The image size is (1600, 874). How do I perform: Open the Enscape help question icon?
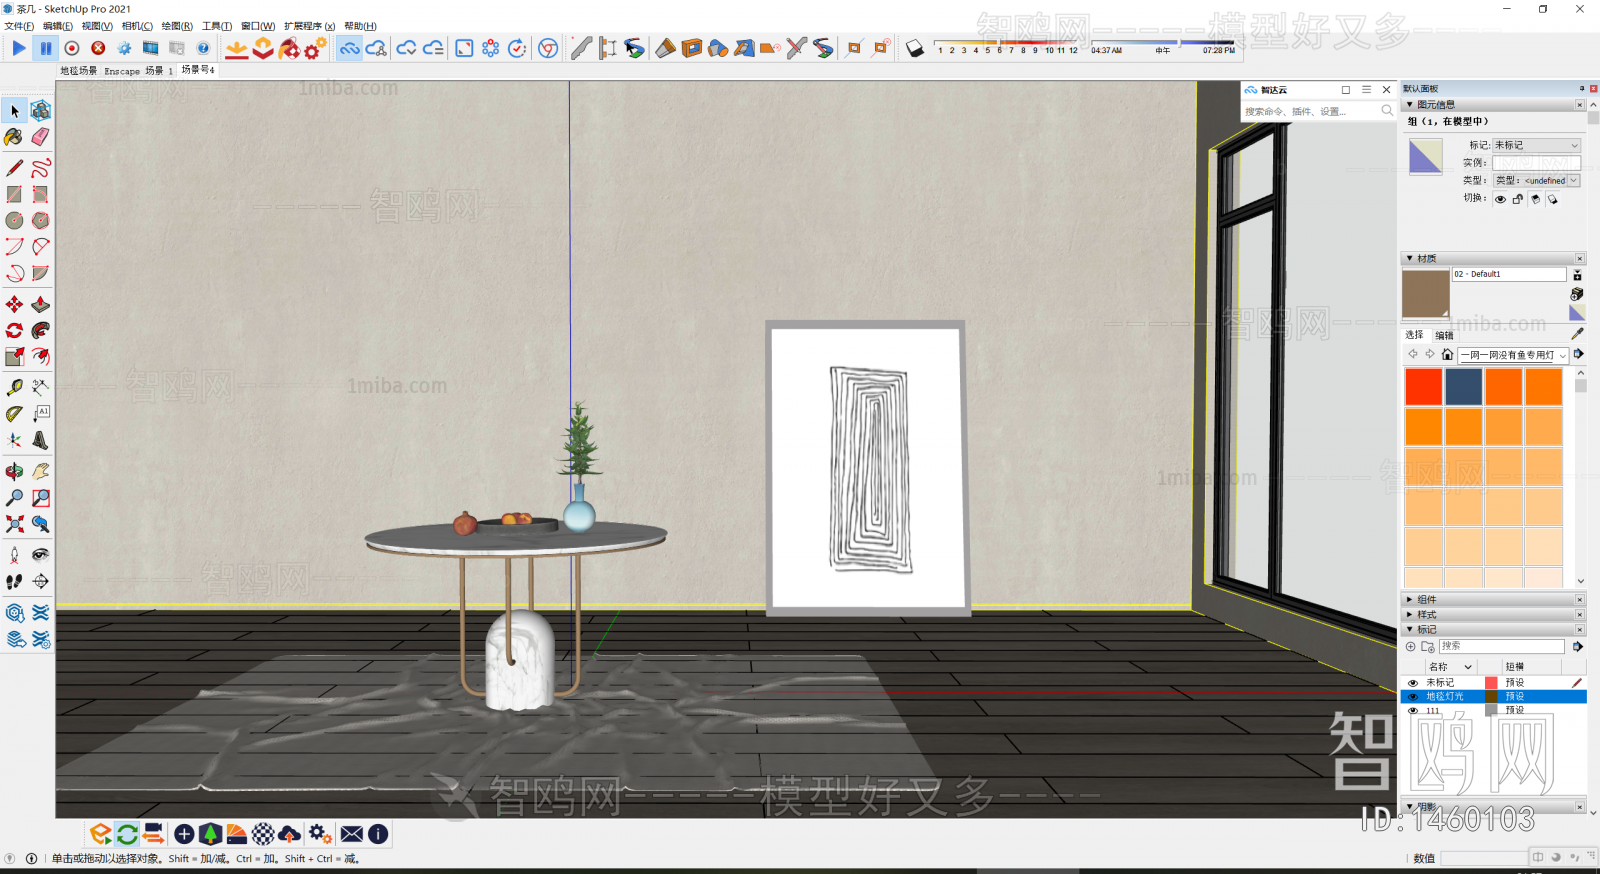[203, 48]
